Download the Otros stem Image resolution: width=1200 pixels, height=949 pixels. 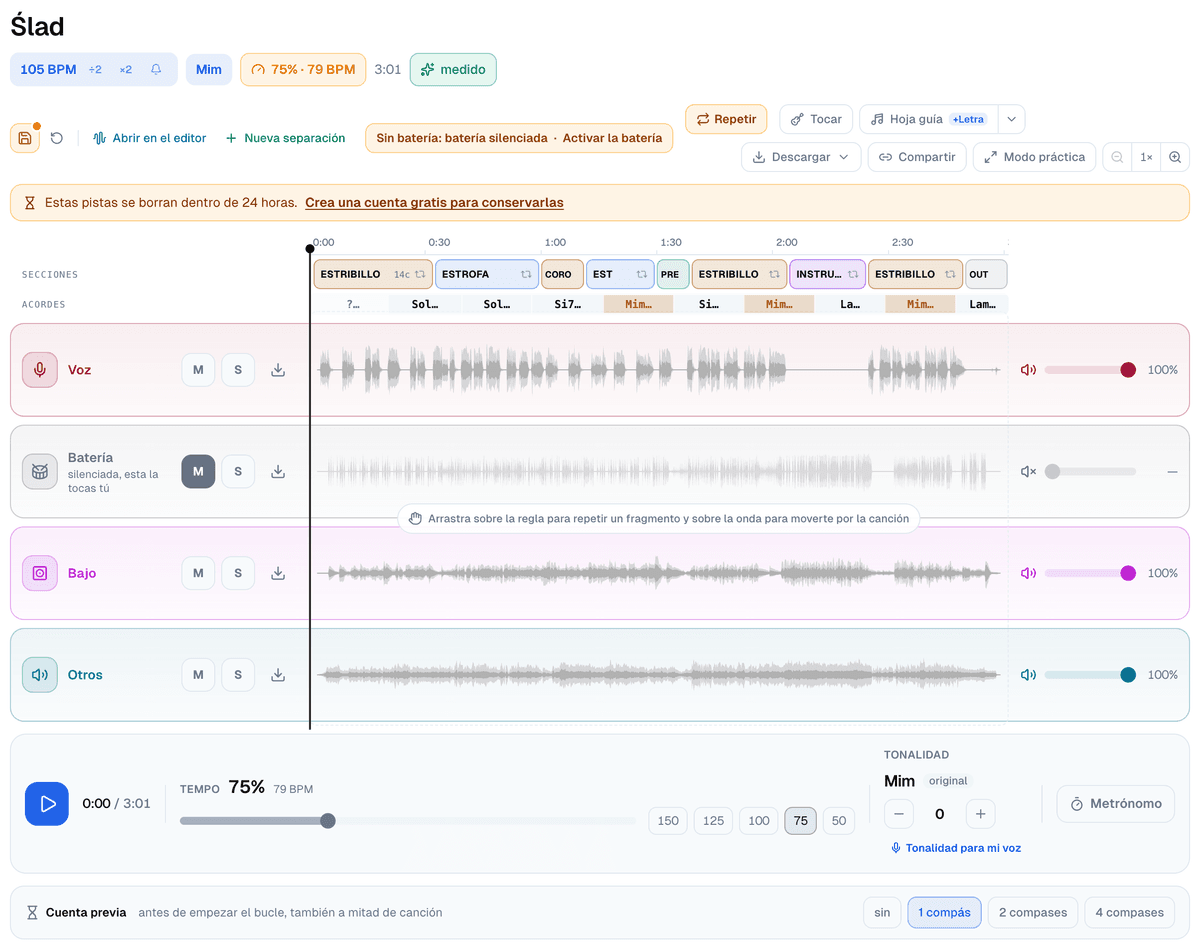click(278, 675)
